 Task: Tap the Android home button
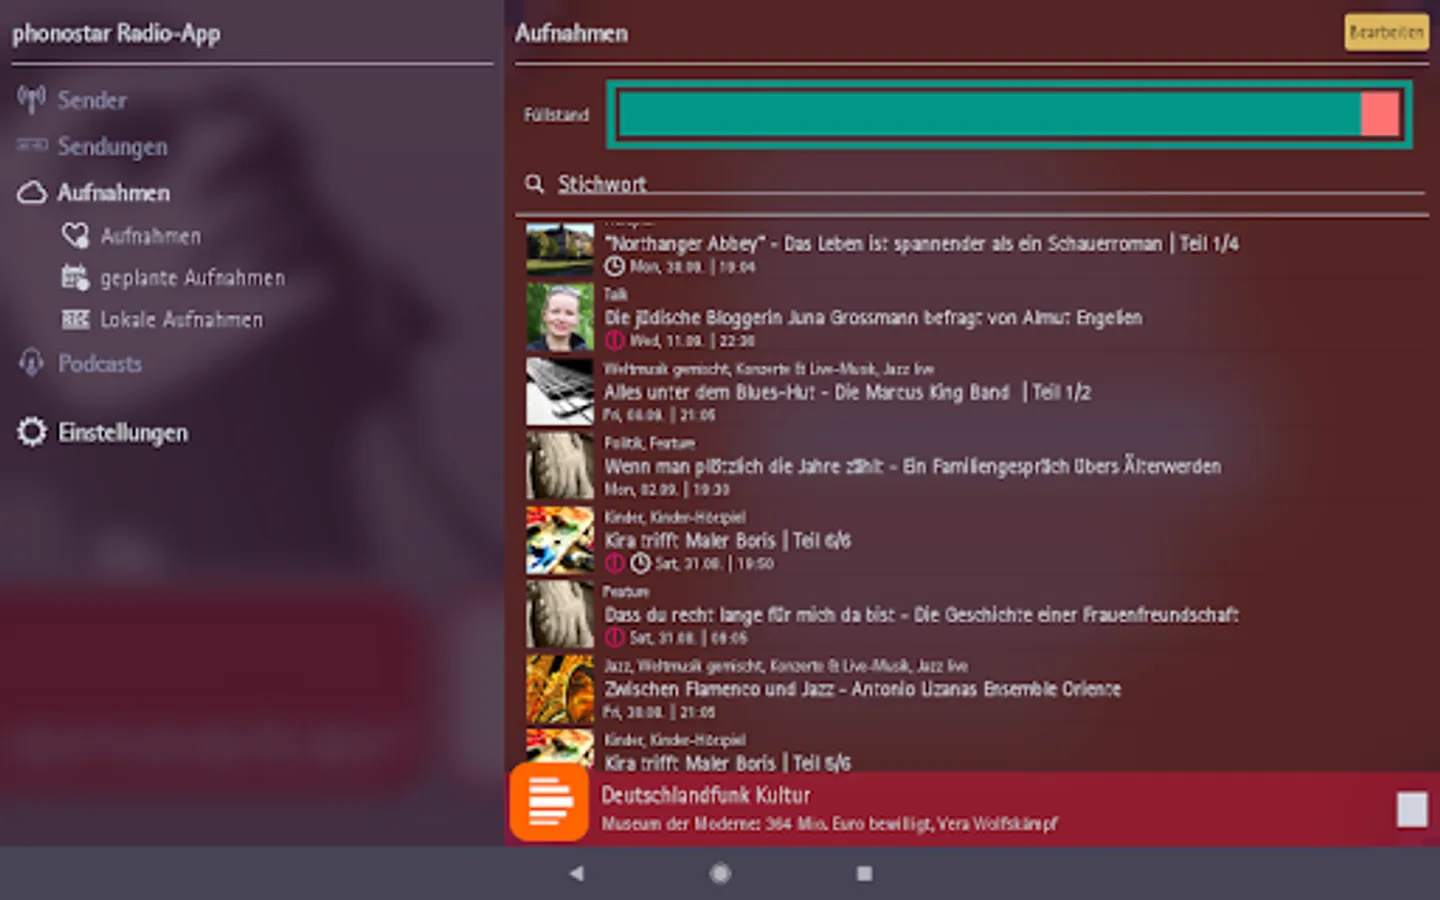click(720, 873)
